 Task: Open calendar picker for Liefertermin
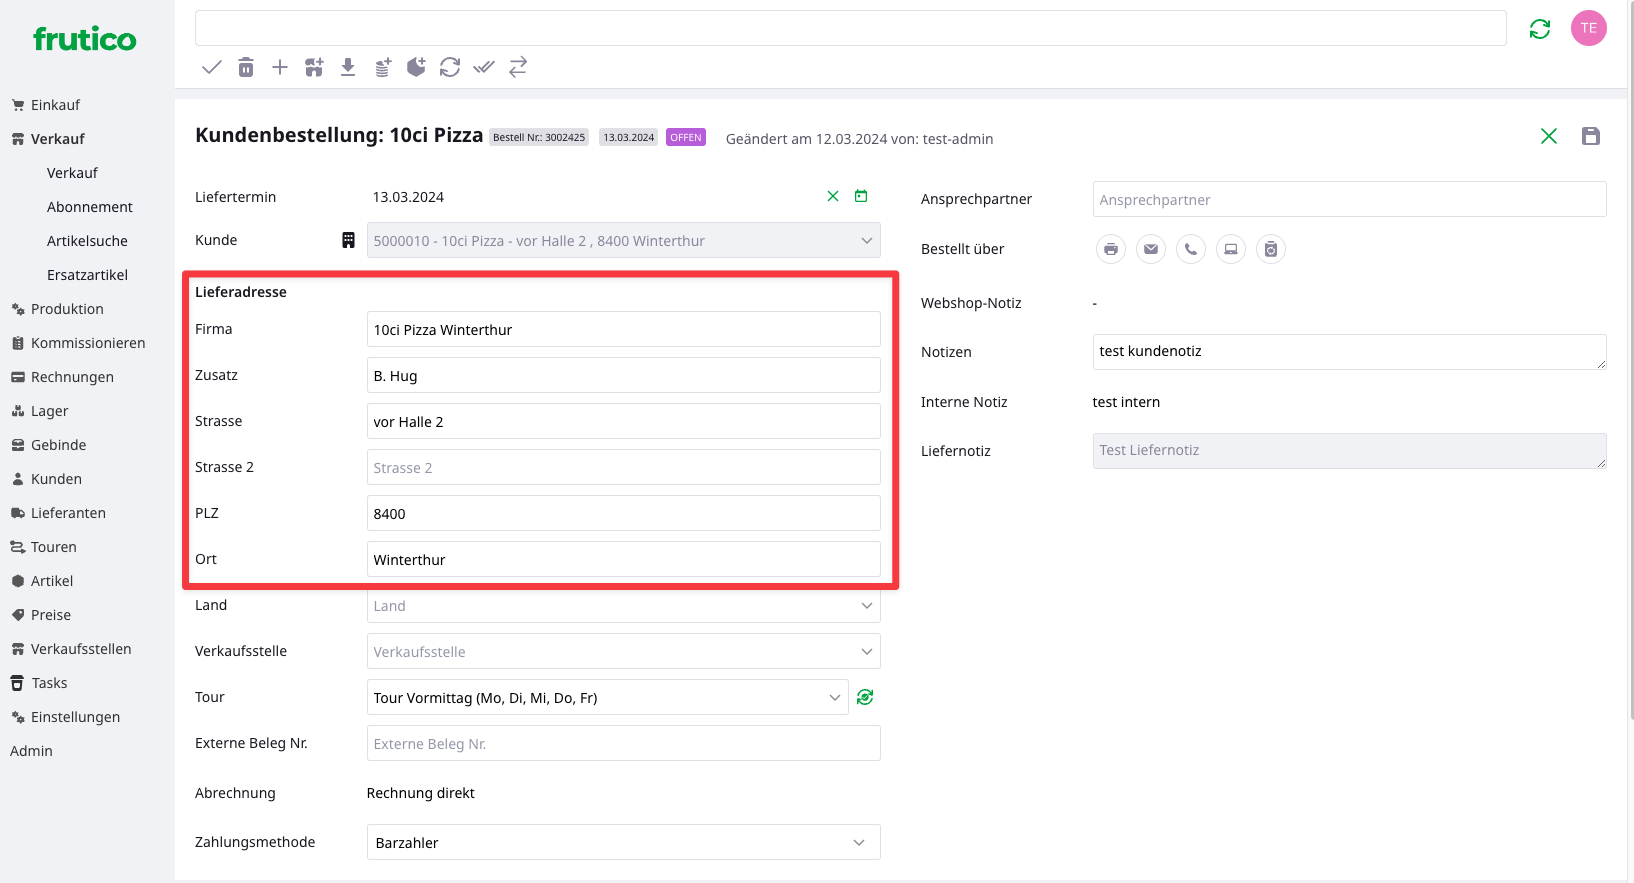861,196
